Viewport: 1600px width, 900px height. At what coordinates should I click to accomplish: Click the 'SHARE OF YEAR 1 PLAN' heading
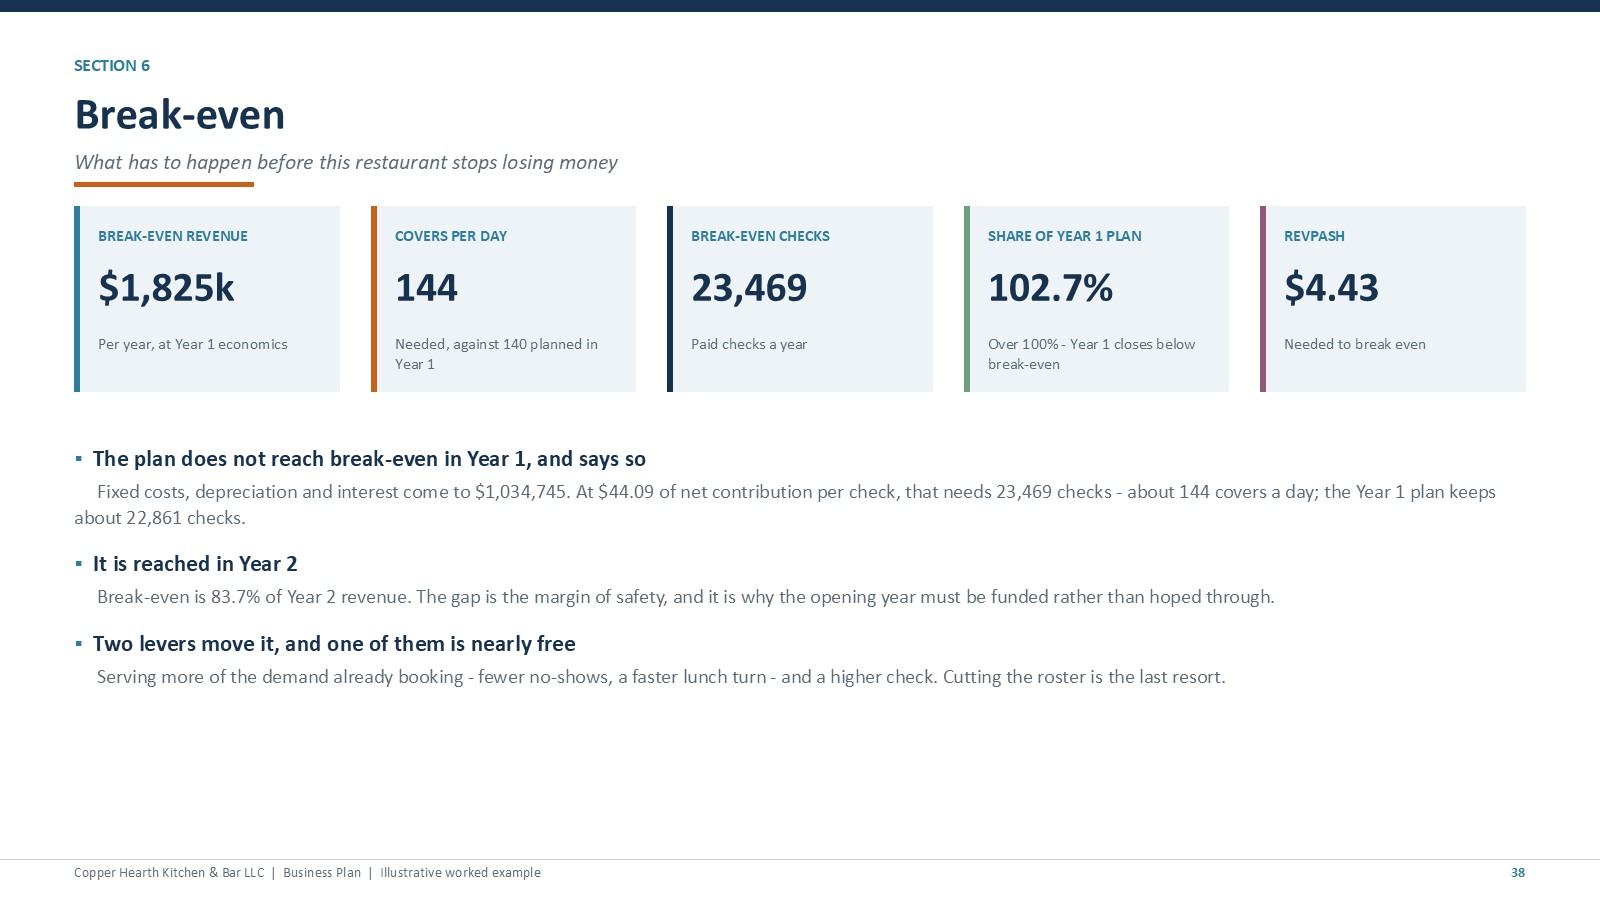[x=1064, y=236]
